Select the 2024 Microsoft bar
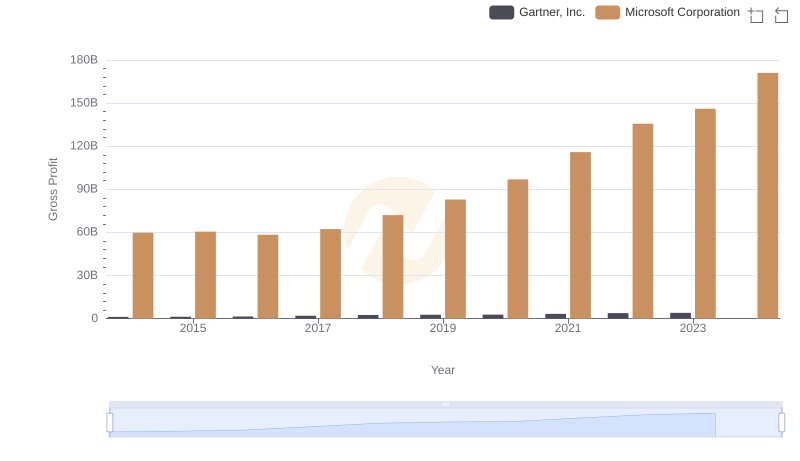Screen dimensions: 800x461 point(768,196)
